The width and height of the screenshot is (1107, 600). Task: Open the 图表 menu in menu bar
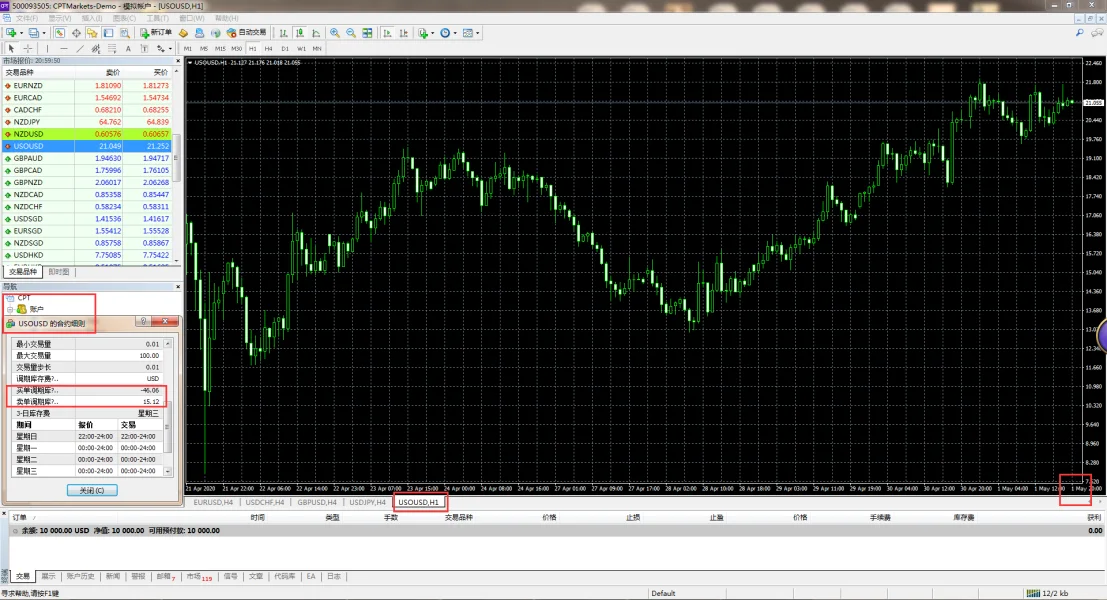(x=124, y=18)
